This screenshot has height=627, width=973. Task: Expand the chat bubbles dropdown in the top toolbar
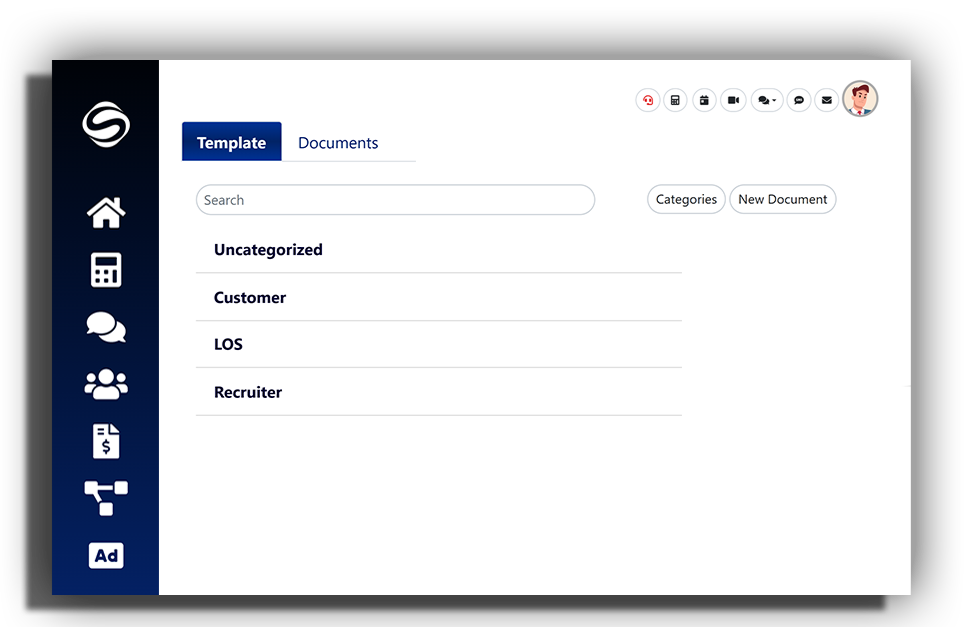767,100
